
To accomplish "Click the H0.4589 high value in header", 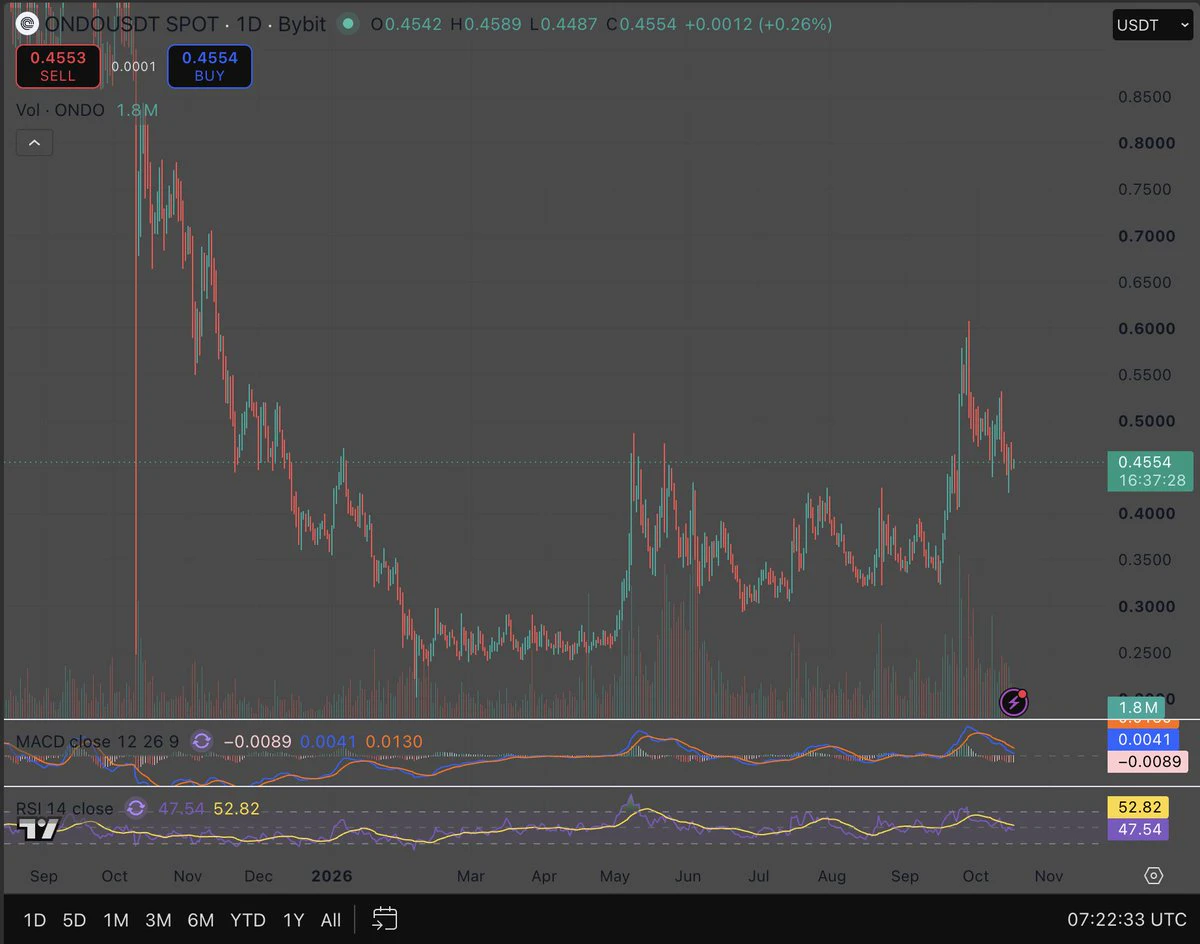I will click(485, 24).
